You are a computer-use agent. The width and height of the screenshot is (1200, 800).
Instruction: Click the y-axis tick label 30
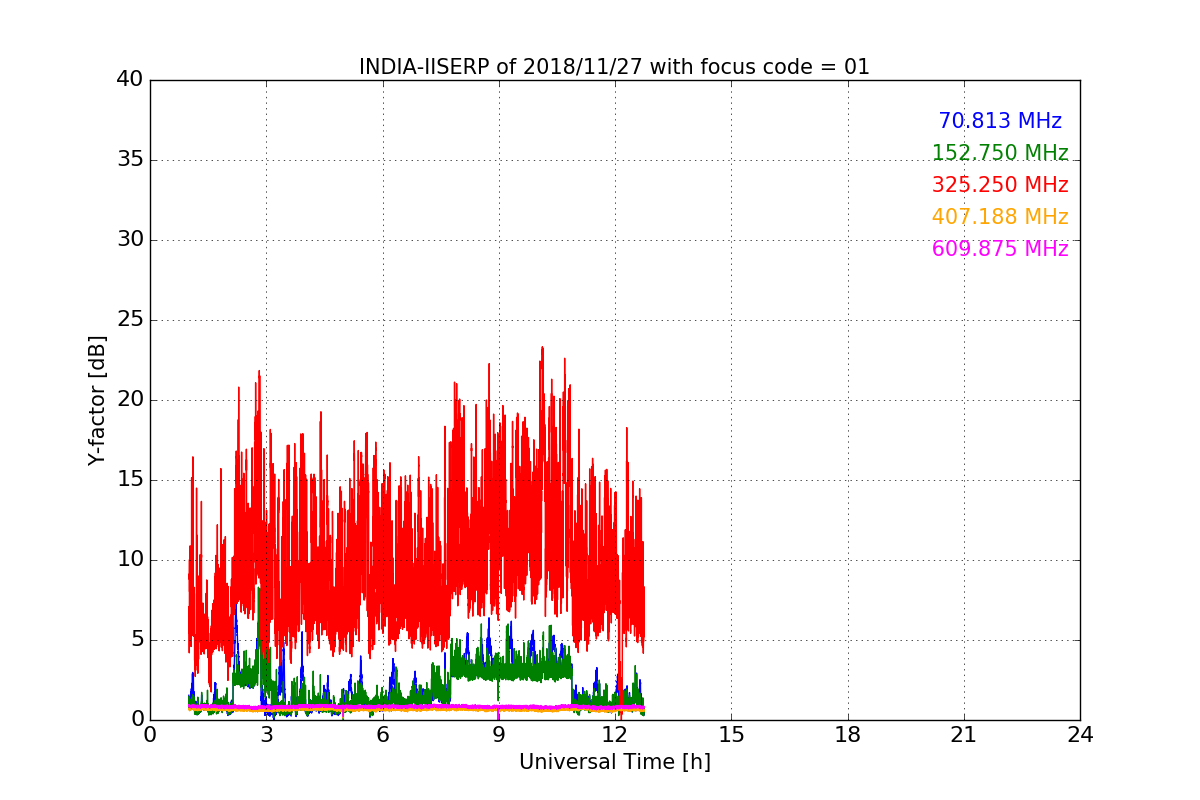(x=129, y=240)
